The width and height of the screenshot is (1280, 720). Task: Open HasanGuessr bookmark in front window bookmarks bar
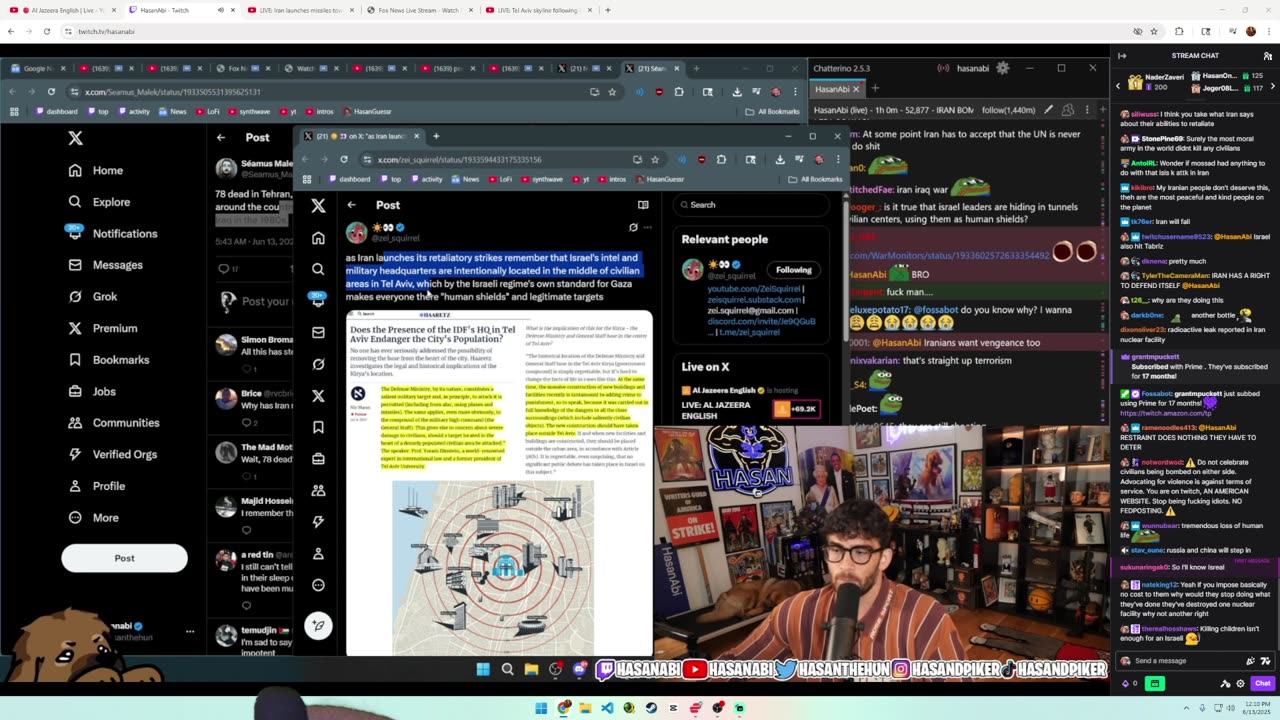(659, 179)
